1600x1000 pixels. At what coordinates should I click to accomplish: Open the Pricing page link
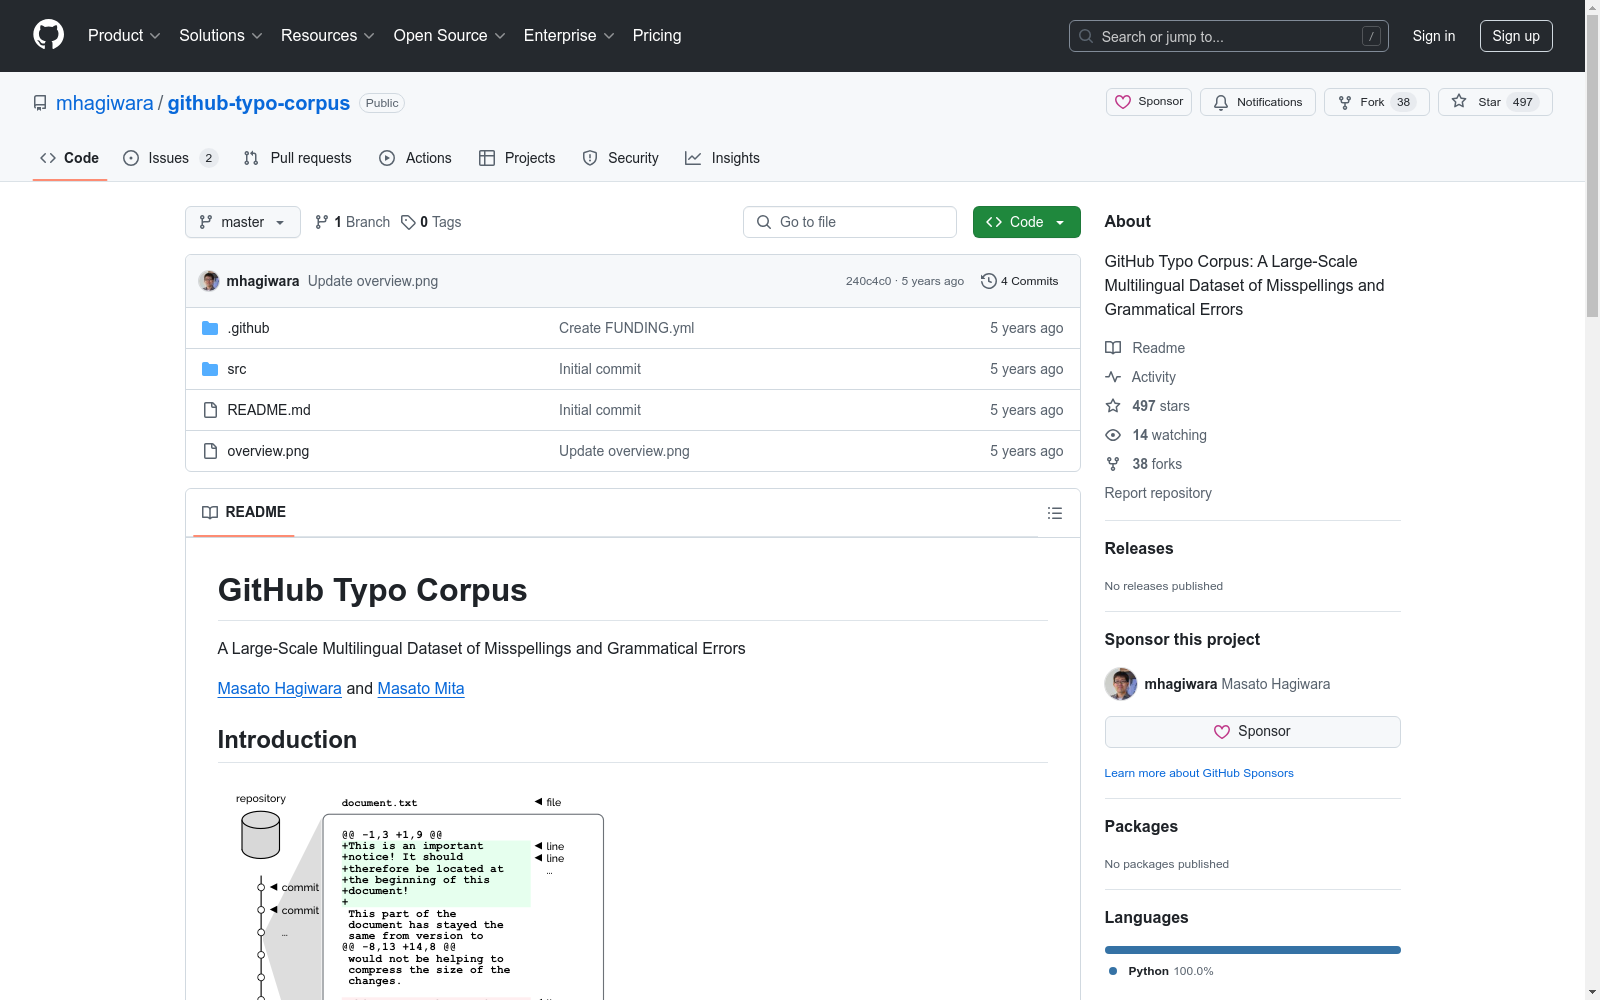click(x=657, y=36)
